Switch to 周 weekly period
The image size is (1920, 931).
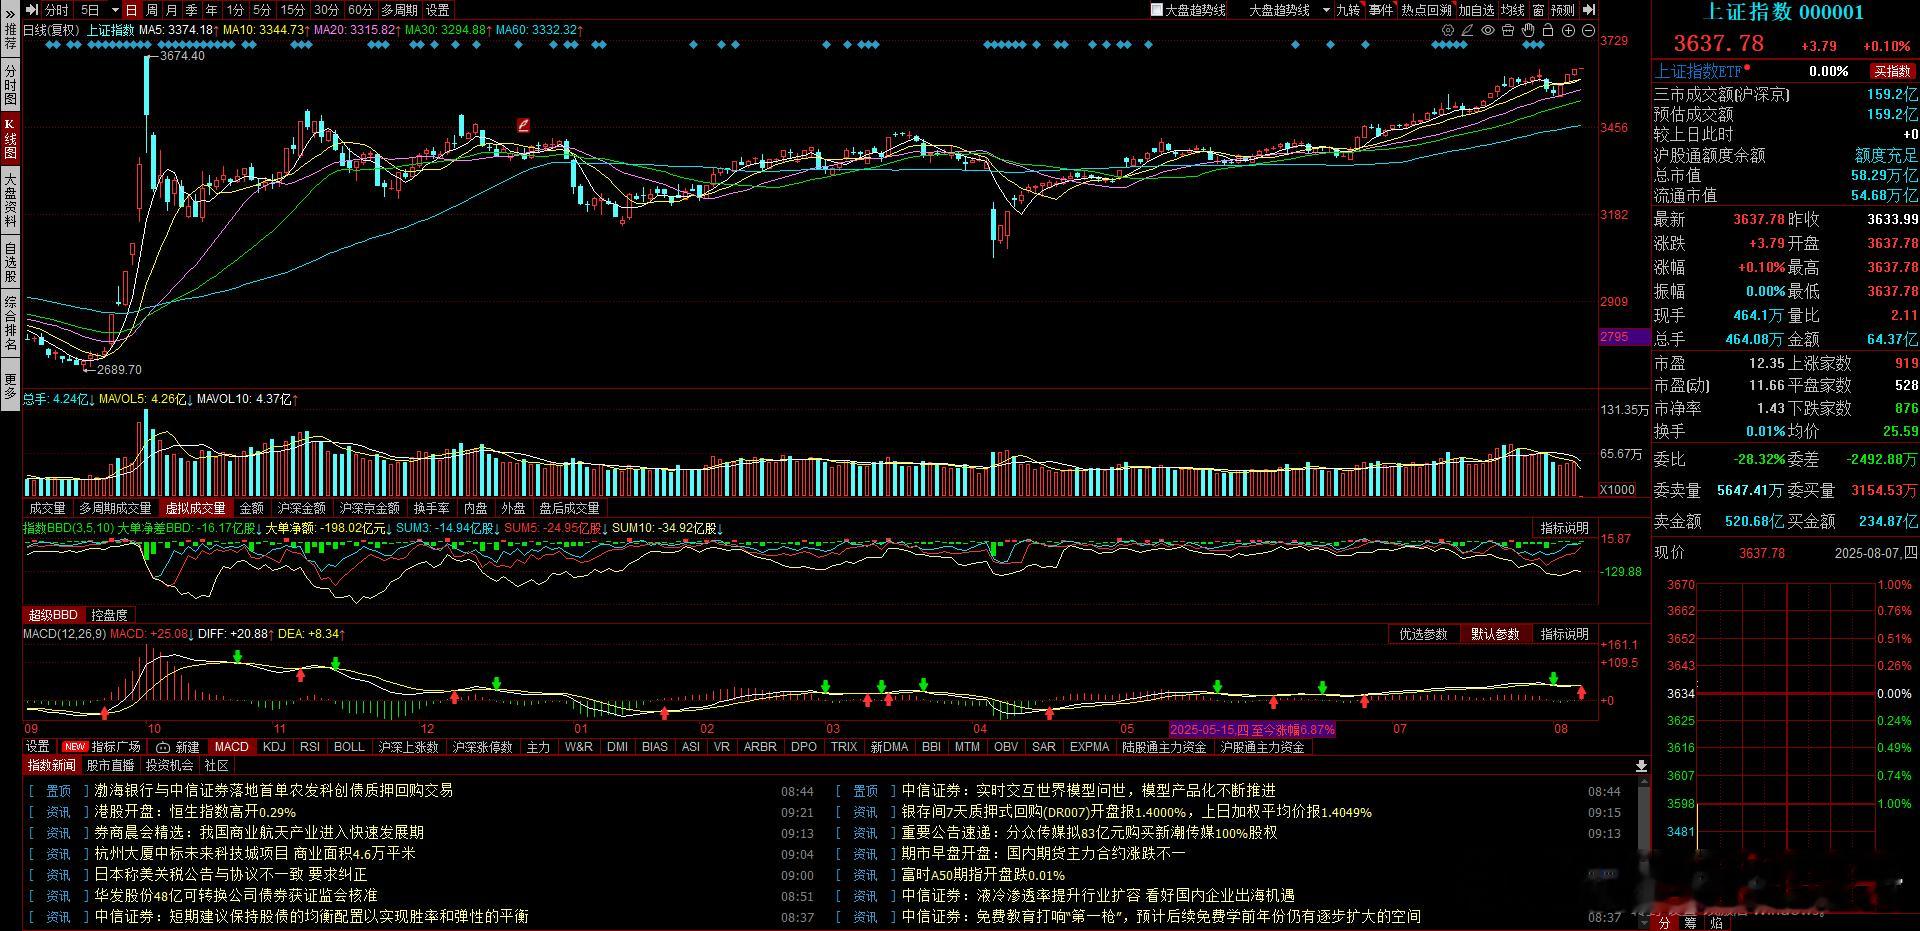[152, 10]
